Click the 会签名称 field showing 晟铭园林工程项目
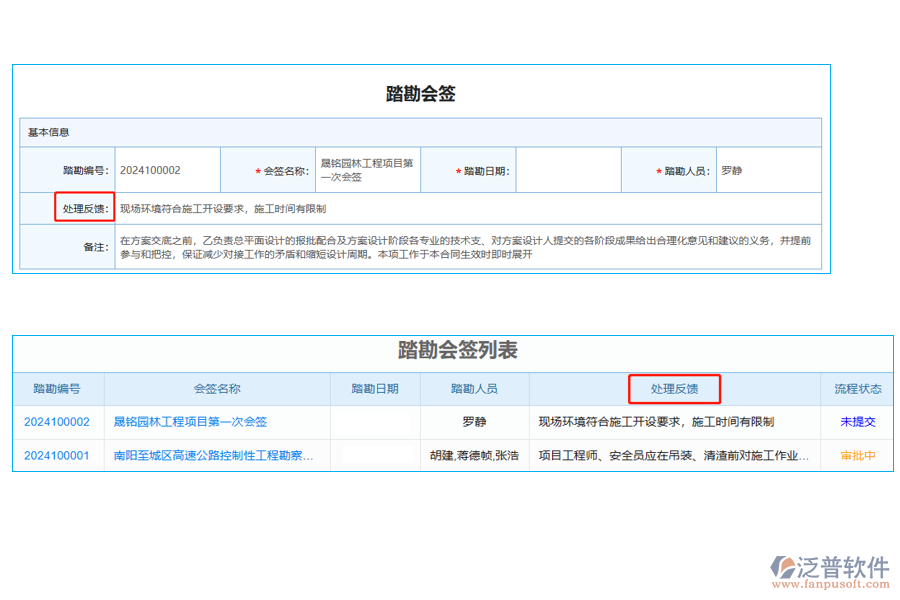This screenshot has width=900, height=600. pyautogui.click(x=367, y=169)
